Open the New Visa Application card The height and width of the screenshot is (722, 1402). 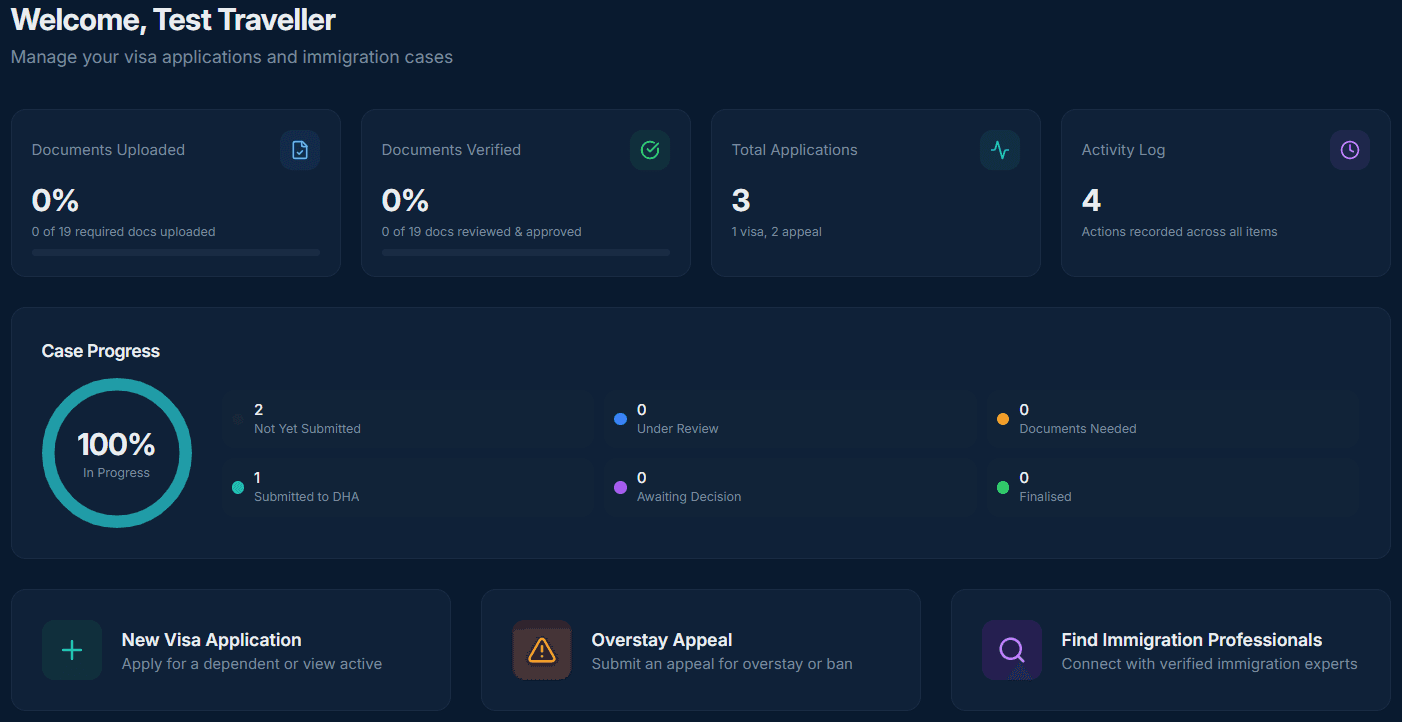[x=231, y=650]
